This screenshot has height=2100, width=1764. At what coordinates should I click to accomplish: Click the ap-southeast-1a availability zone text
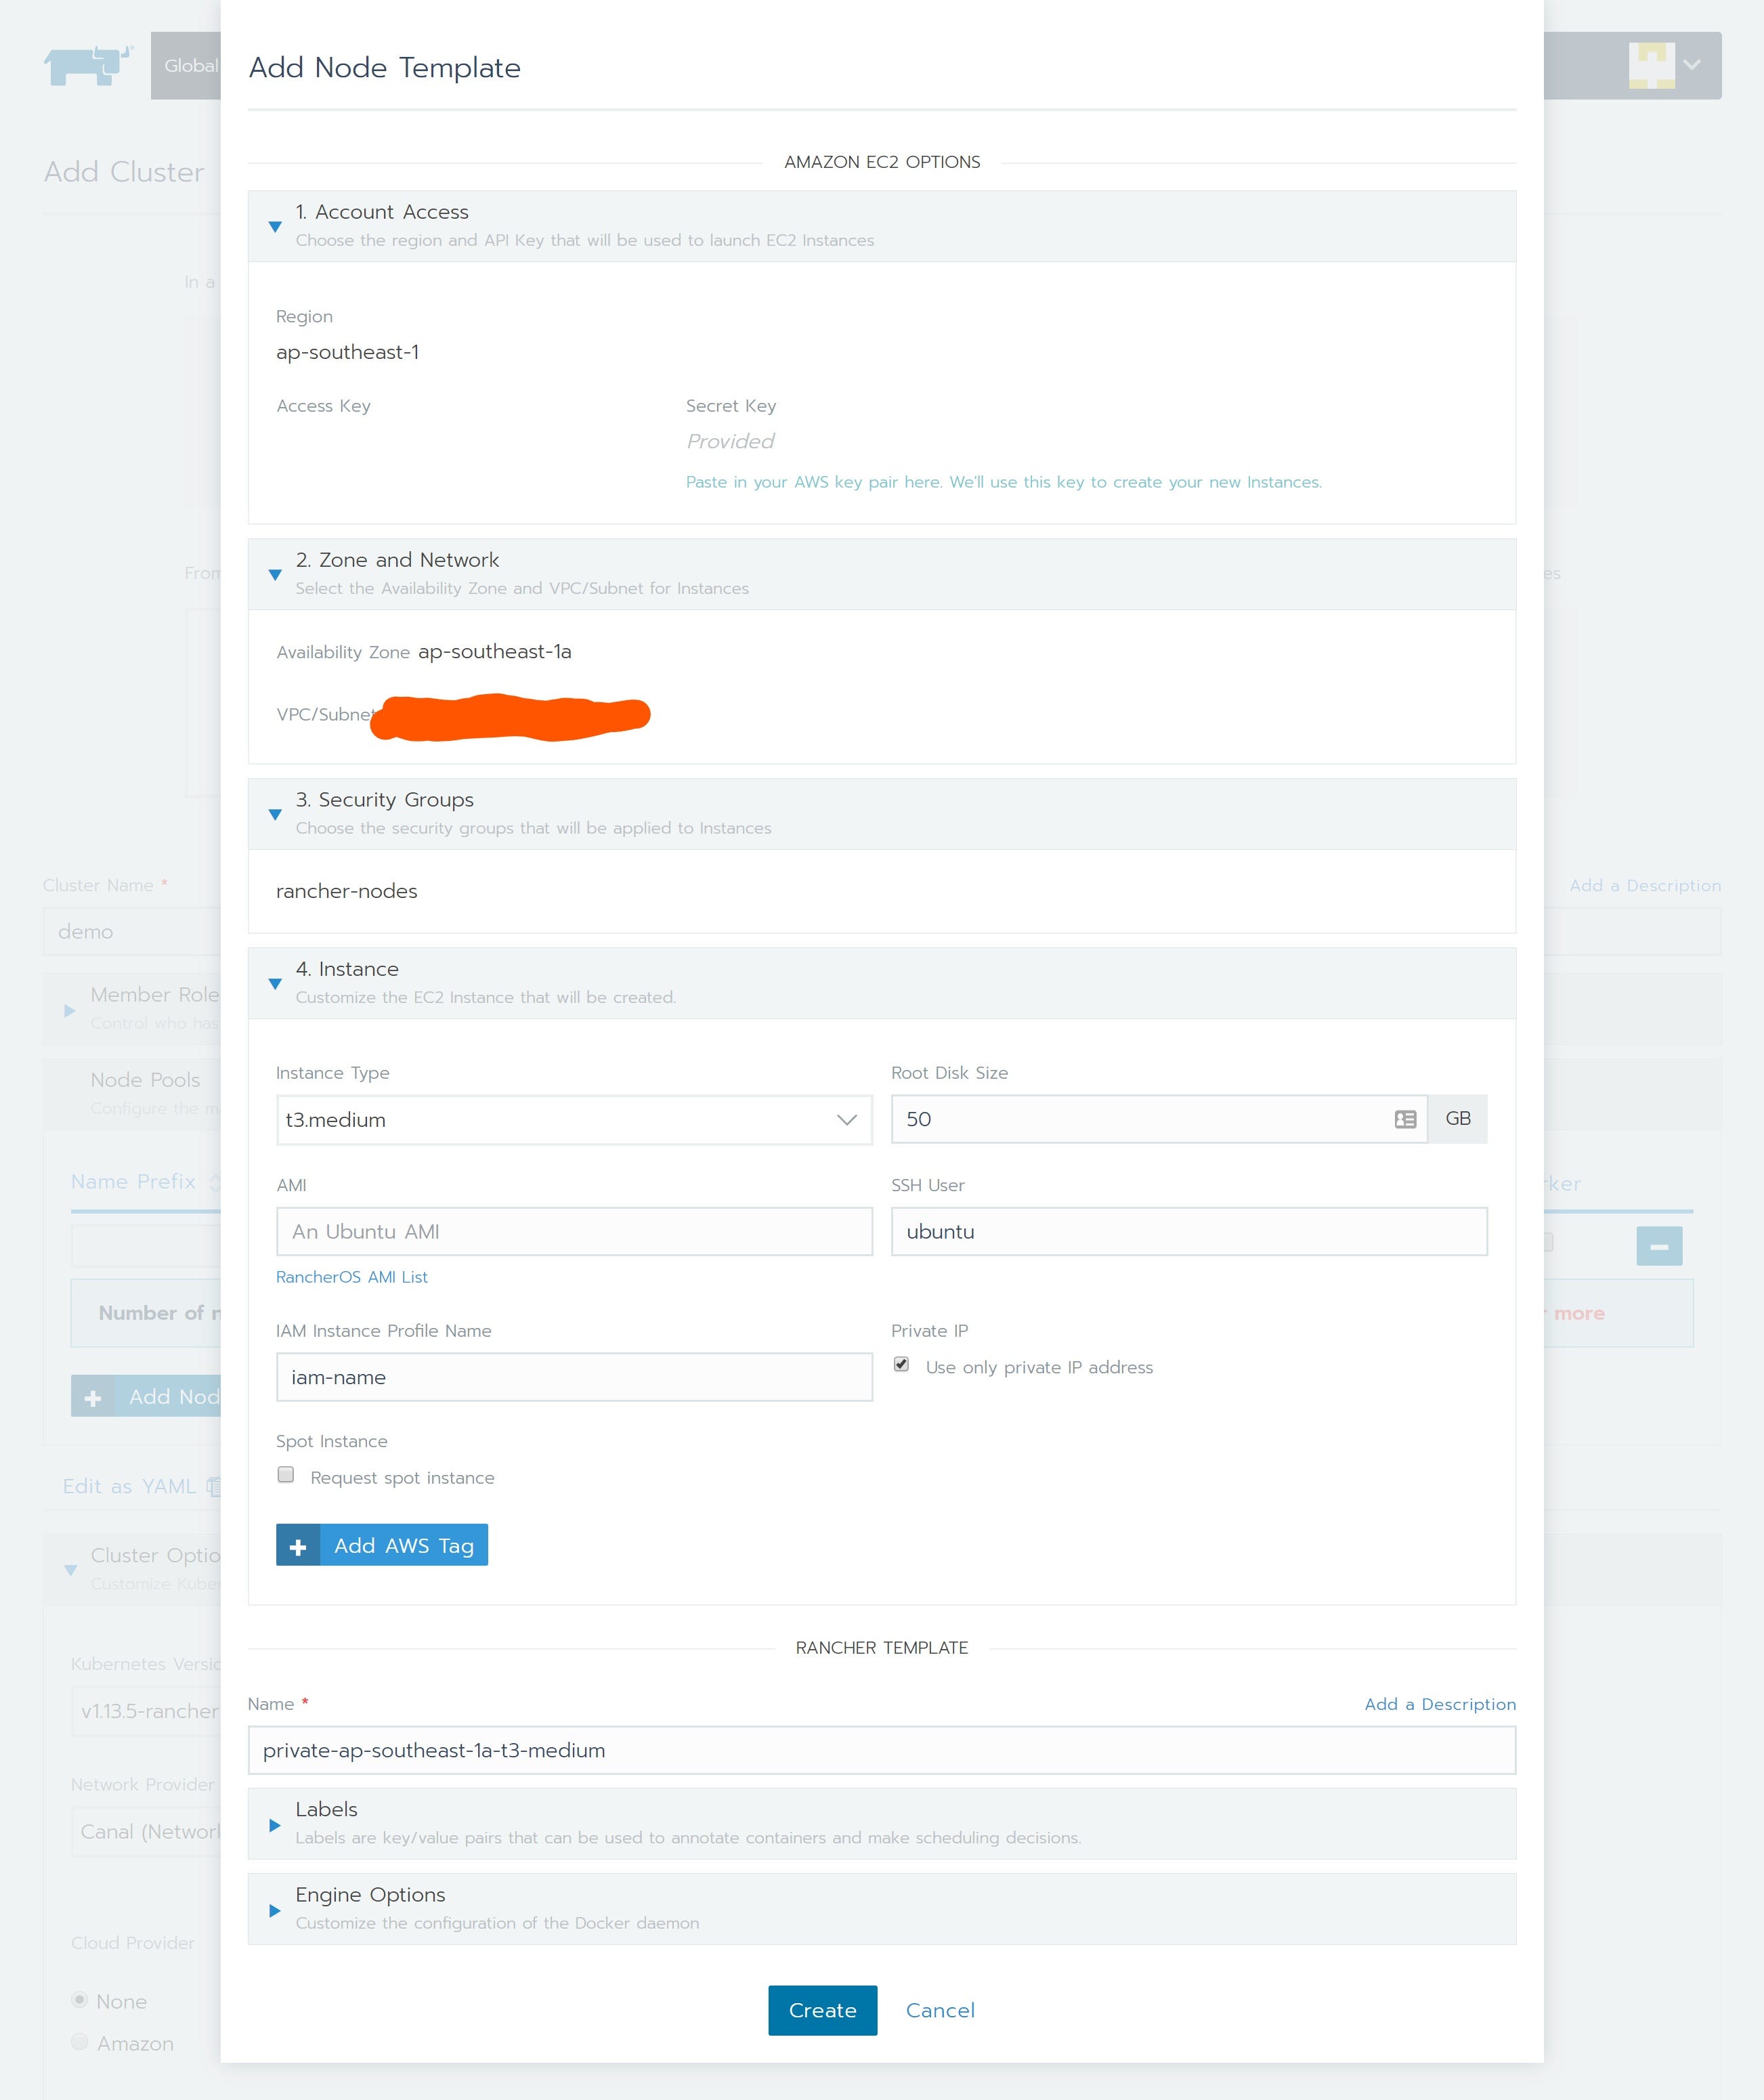click(x=495, y=652)
